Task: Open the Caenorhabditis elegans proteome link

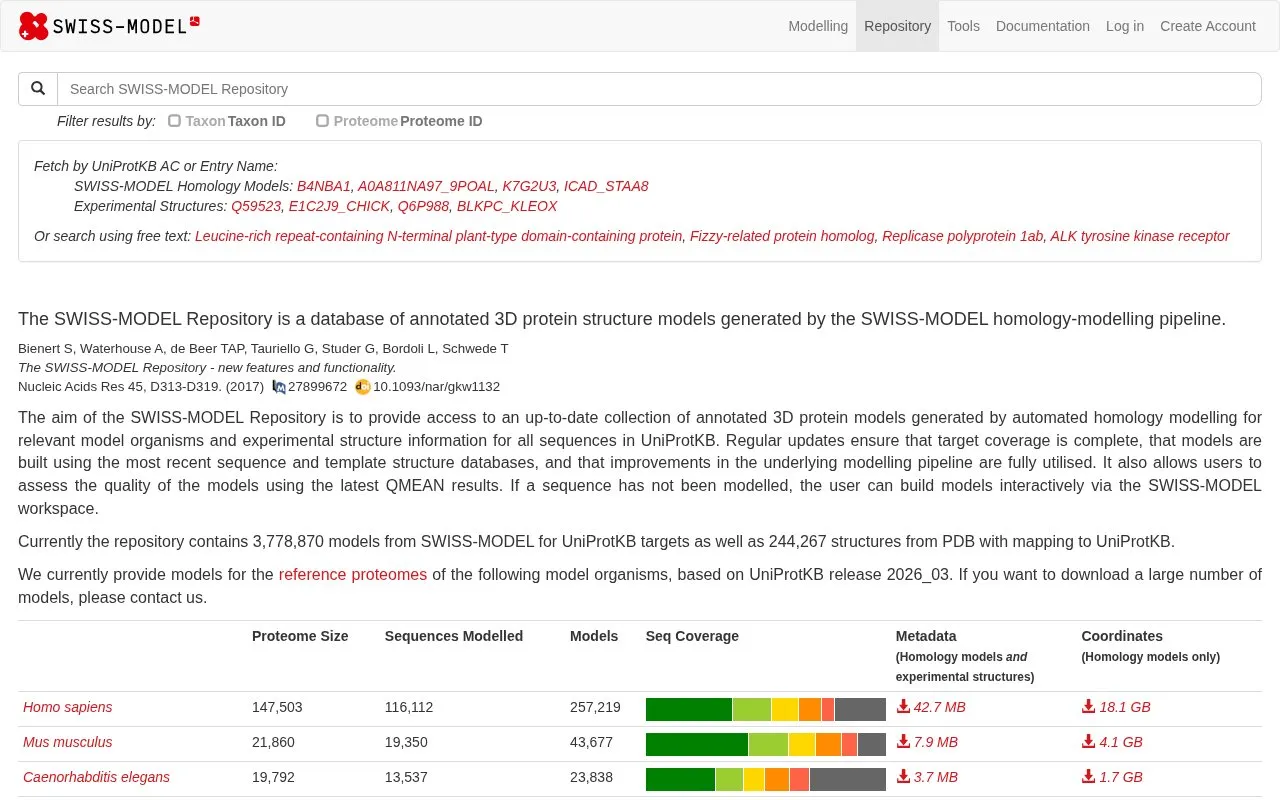Action: 96,777
